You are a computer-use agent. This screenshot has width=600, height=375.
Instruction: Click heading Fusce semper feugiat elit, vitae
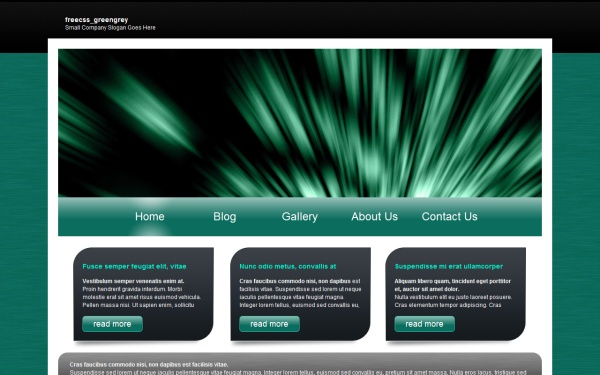(x=134, y=266)
